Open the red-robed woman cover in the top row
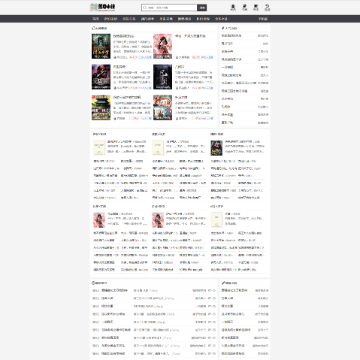Image resolution: width=360 pixels, height=360 pixels. pos(162,46)
